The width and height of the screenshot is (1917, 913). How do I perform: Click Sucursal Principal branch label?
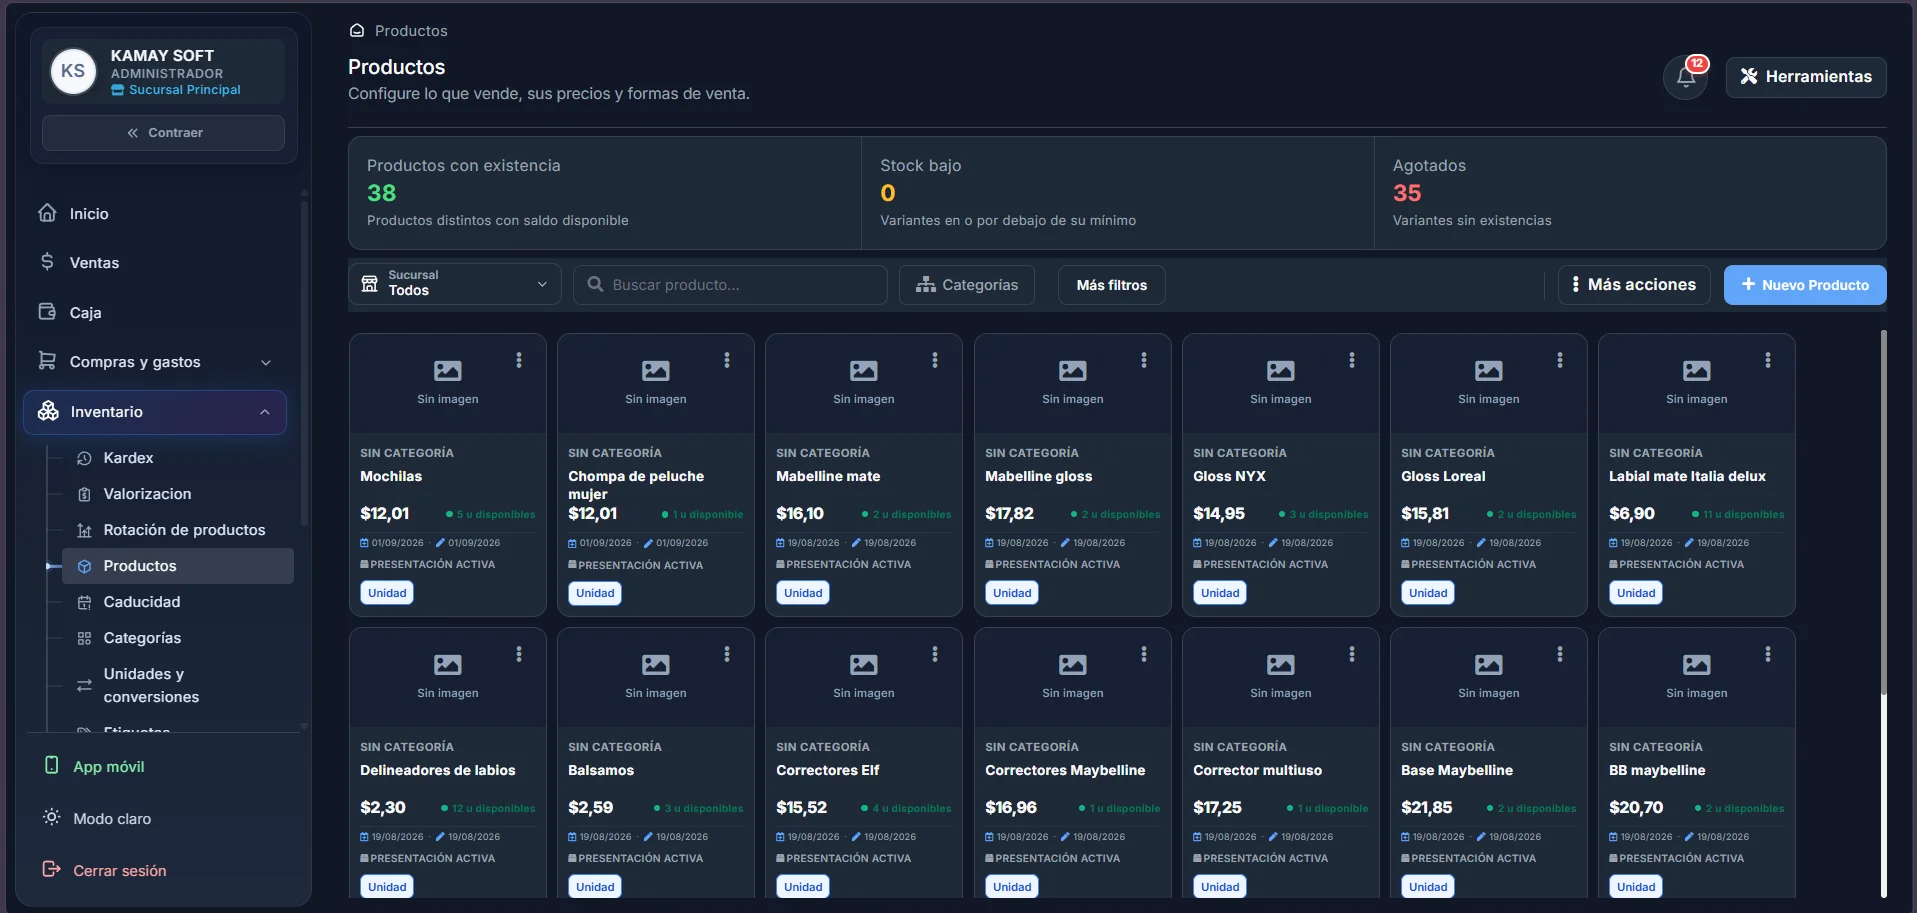(176, 90)
